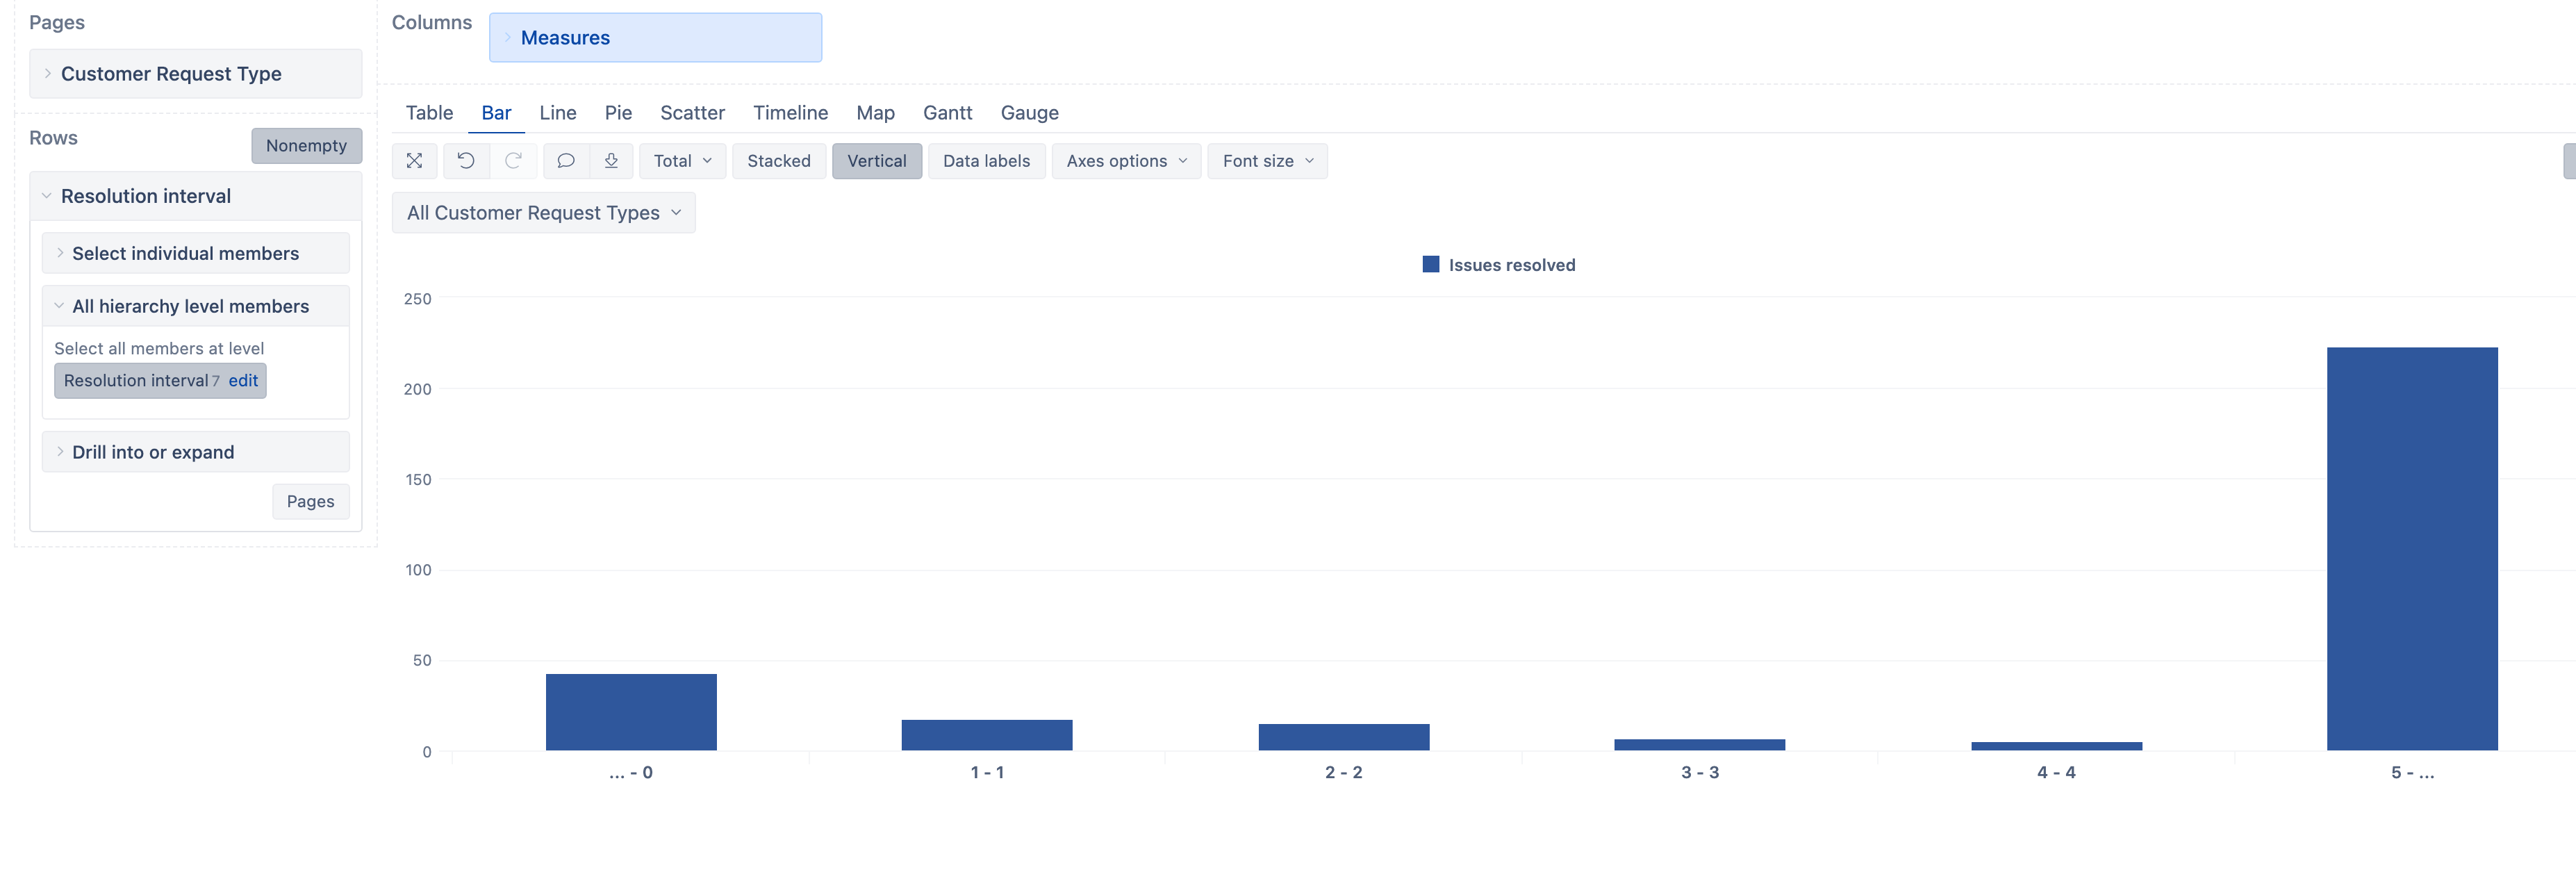Enable Stacked bar mode
This screenshot has height=888, width=2576.
[779, 160]
